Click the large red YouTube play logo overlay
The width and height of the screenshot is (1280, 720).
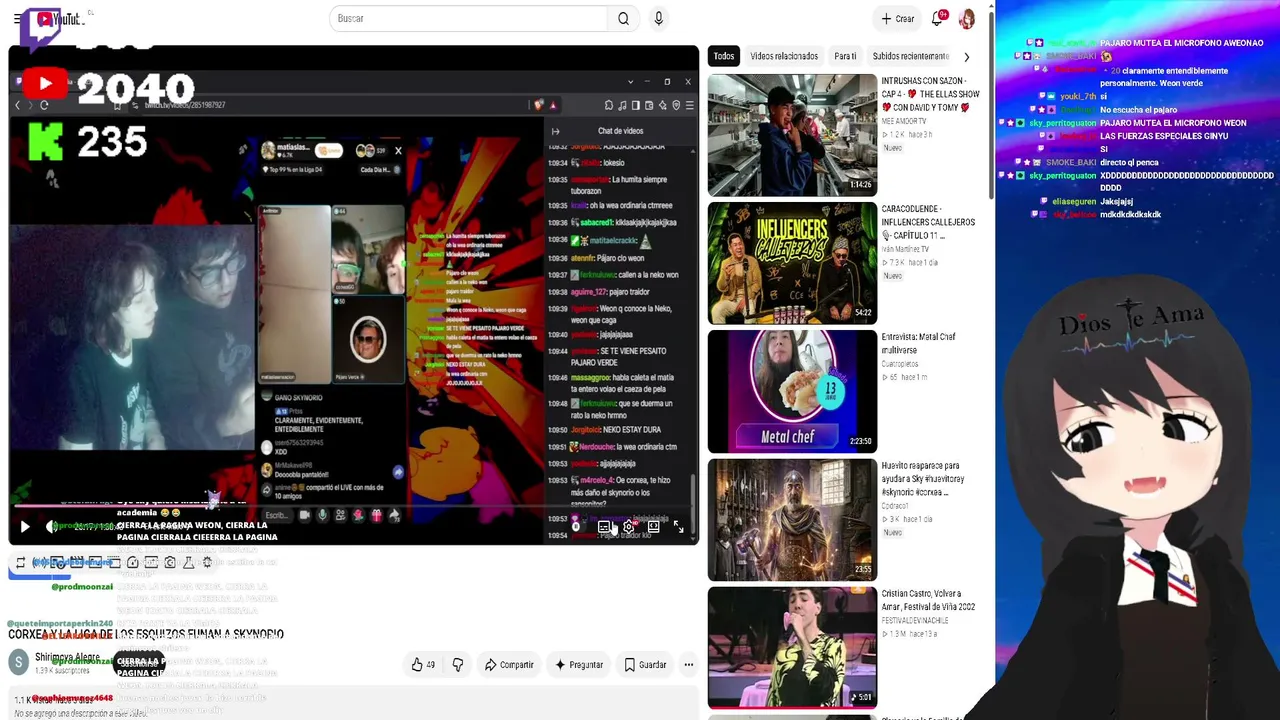tap(44, 85)
